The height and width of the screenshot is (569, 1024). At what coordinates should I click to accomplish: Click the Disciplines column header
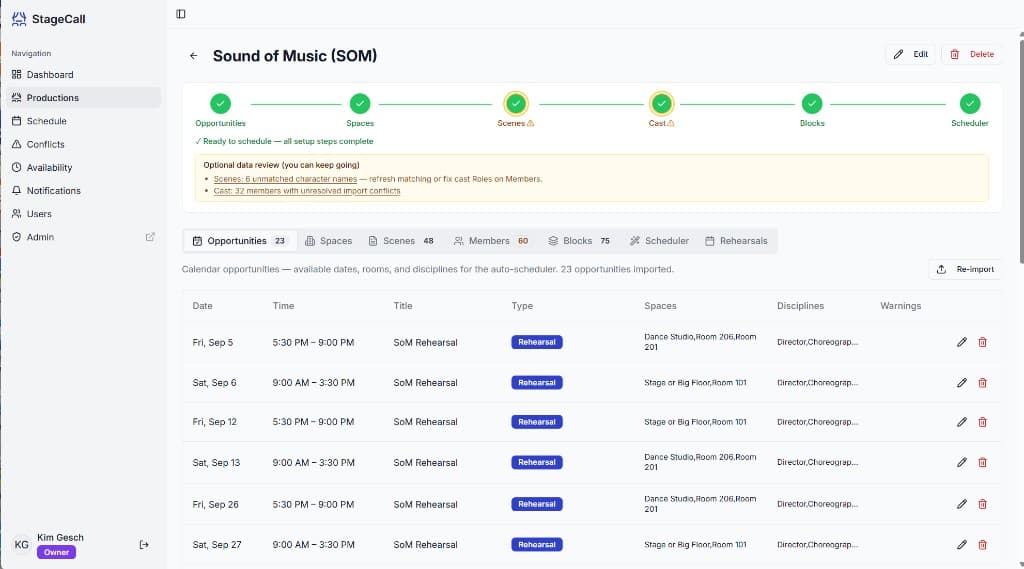point(800,306)
